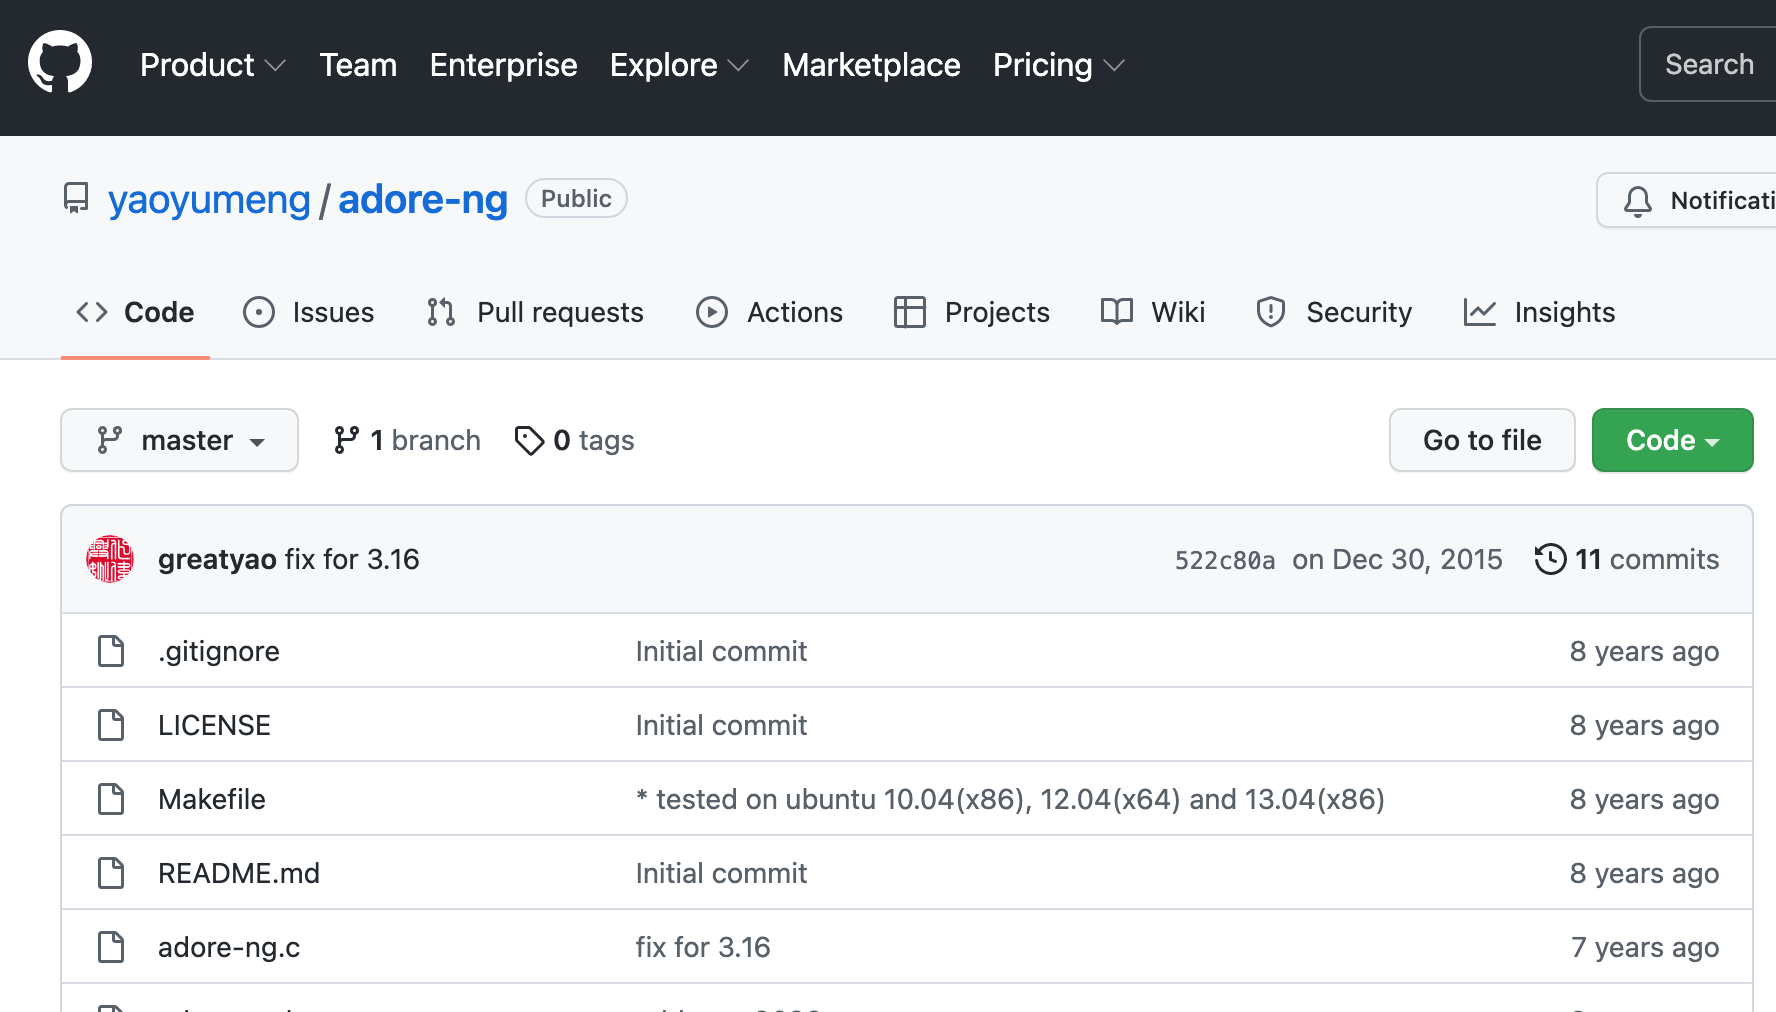Screen dimensions: 1776x1012
Task: Click the Go to file button
Action: [1482, 440]
